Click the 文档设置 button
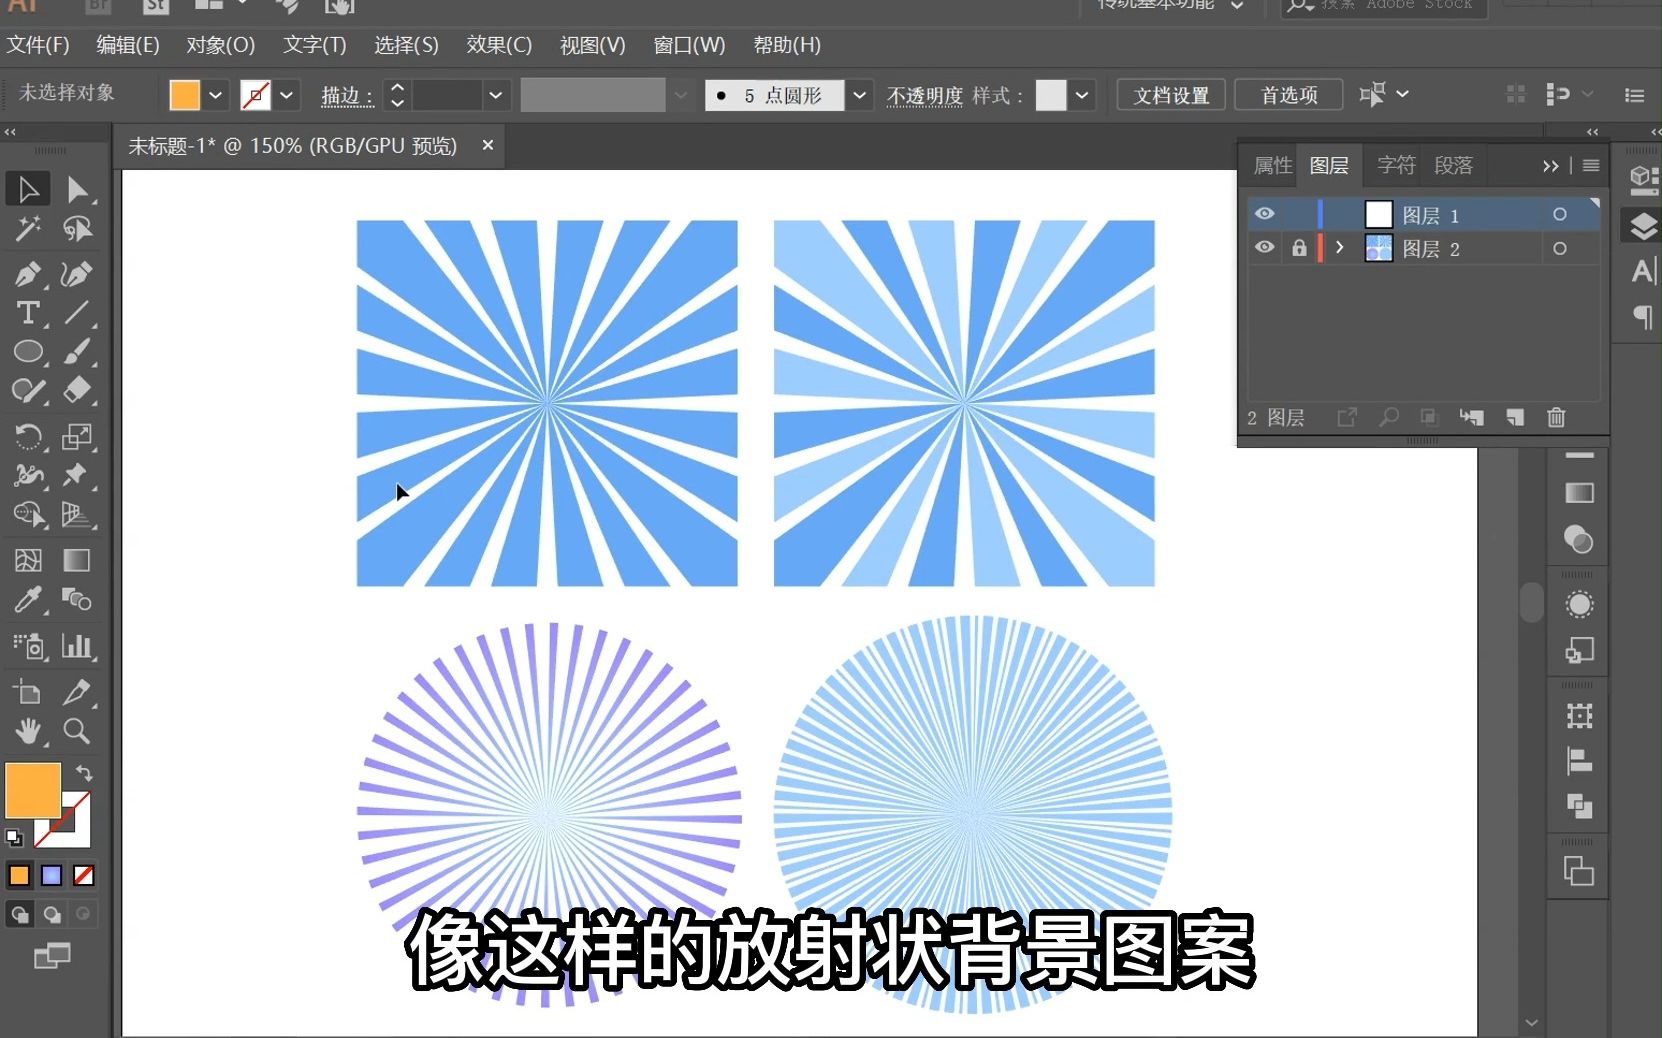Image resolution: width=1662 pixels, height=1038 pixels. pos(1168,94)
